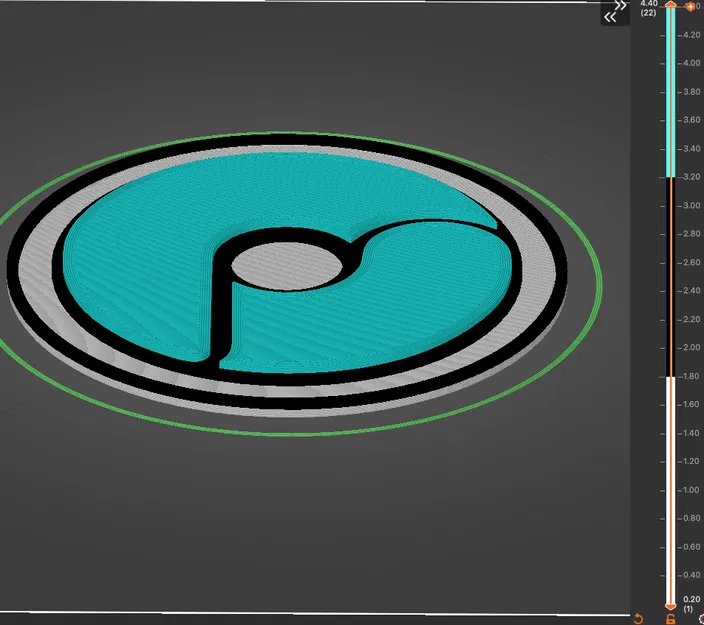704x625 pixels.
Task: Click the 3.60 layer height tick
Action: coord(691,120)
